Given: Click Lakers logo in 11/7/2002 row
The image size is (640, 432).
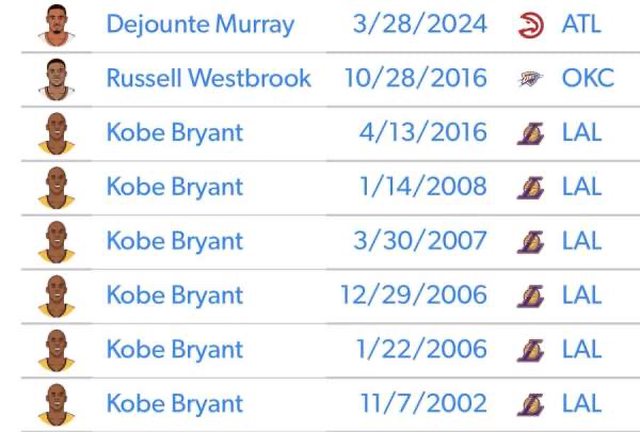Looking at the screenshot, I should [532, 404].
